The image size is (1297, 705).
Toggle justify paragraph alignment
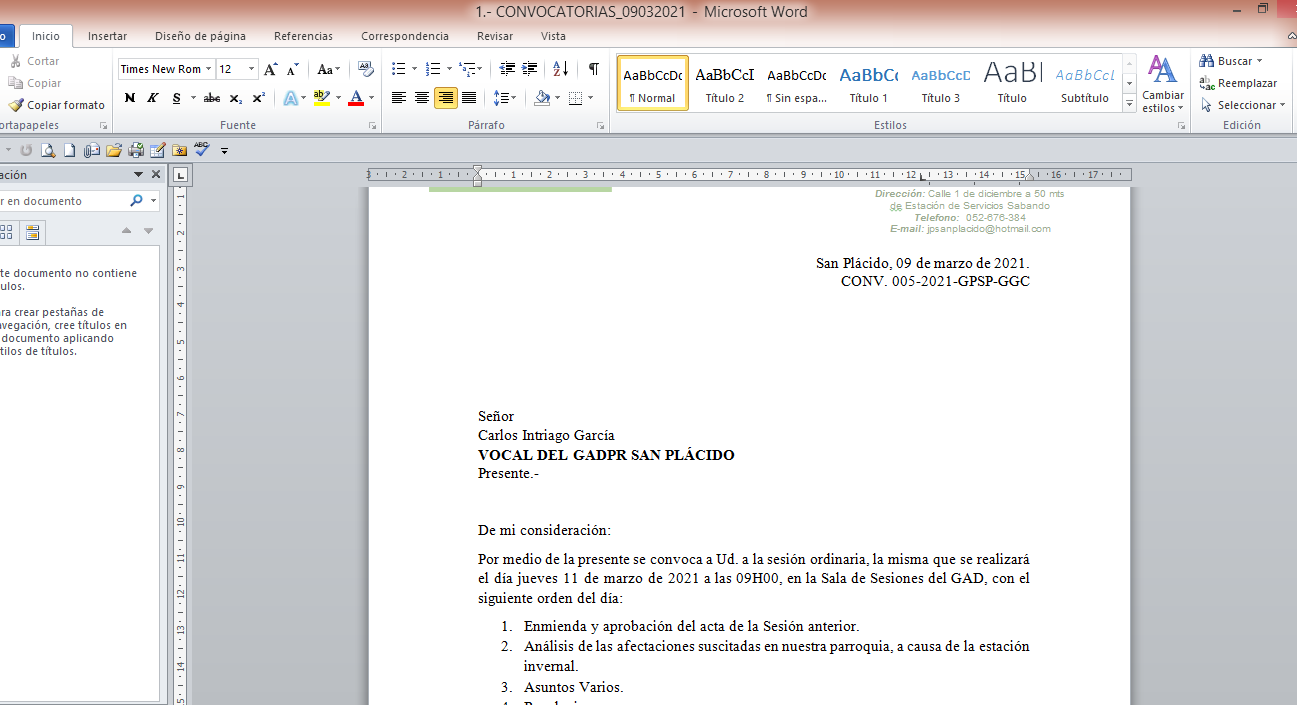(469, 98)
